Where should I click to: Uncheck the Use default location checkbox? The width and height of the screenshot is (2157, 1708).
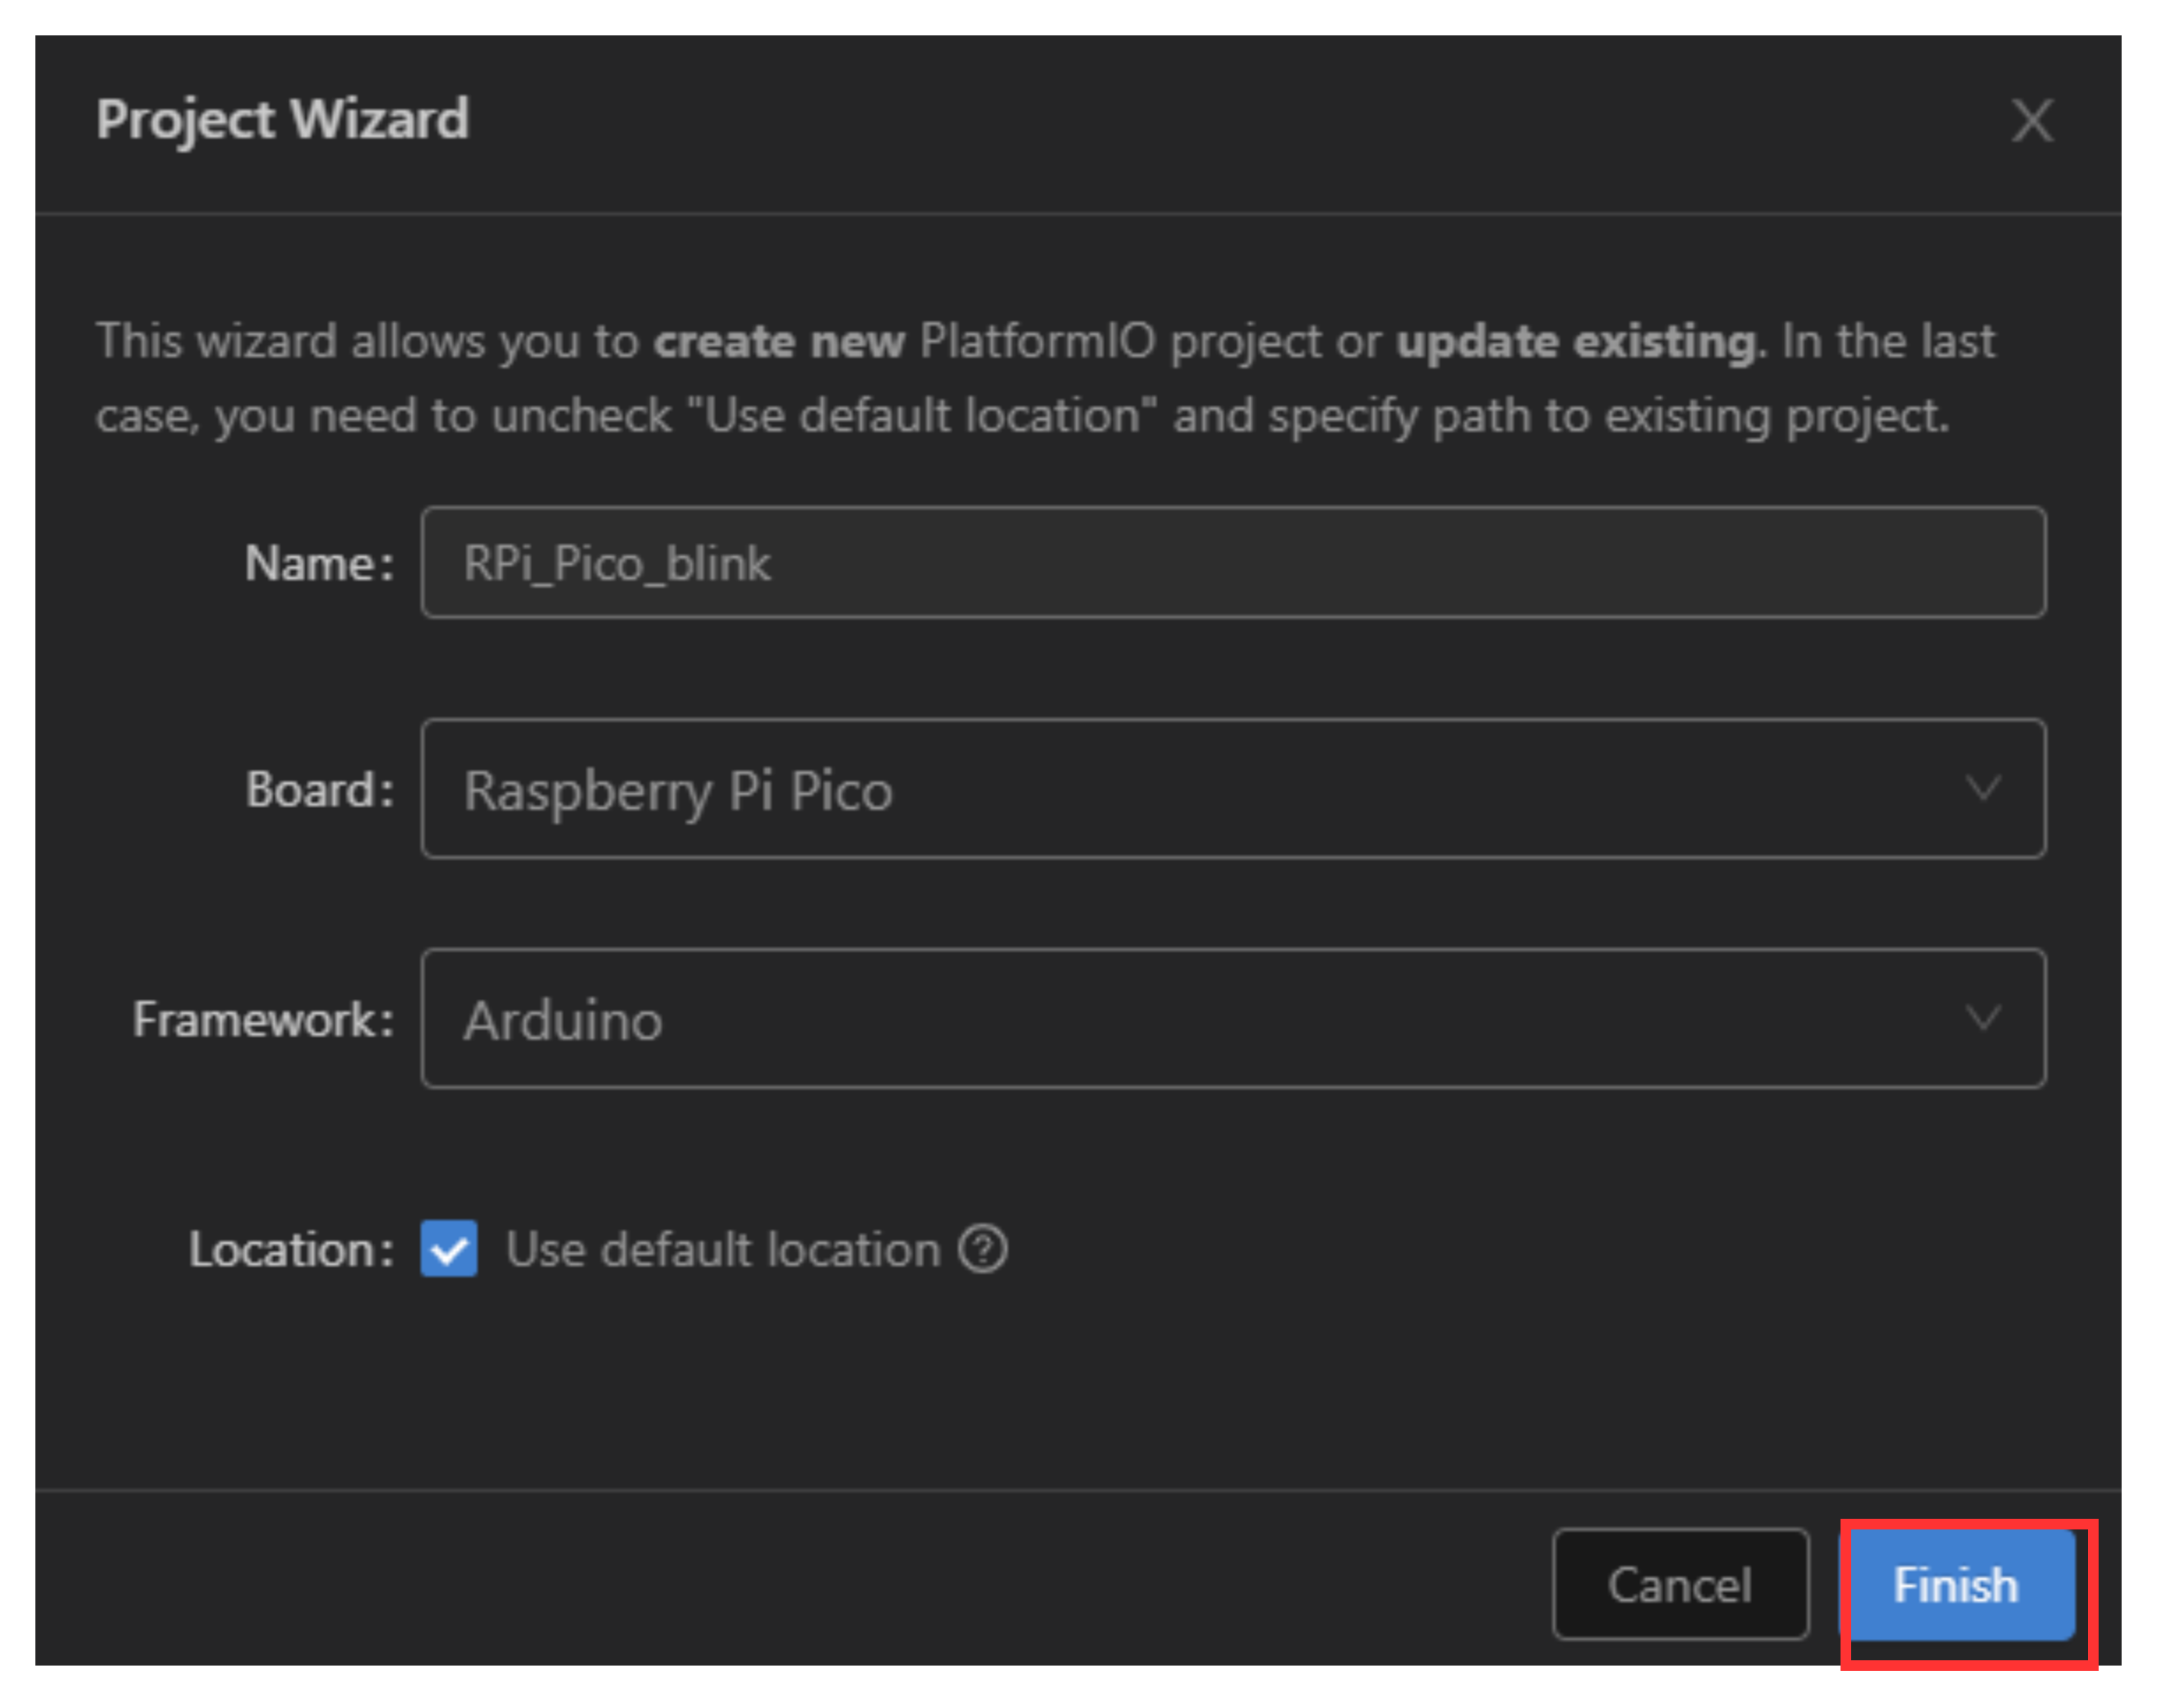449,1249
